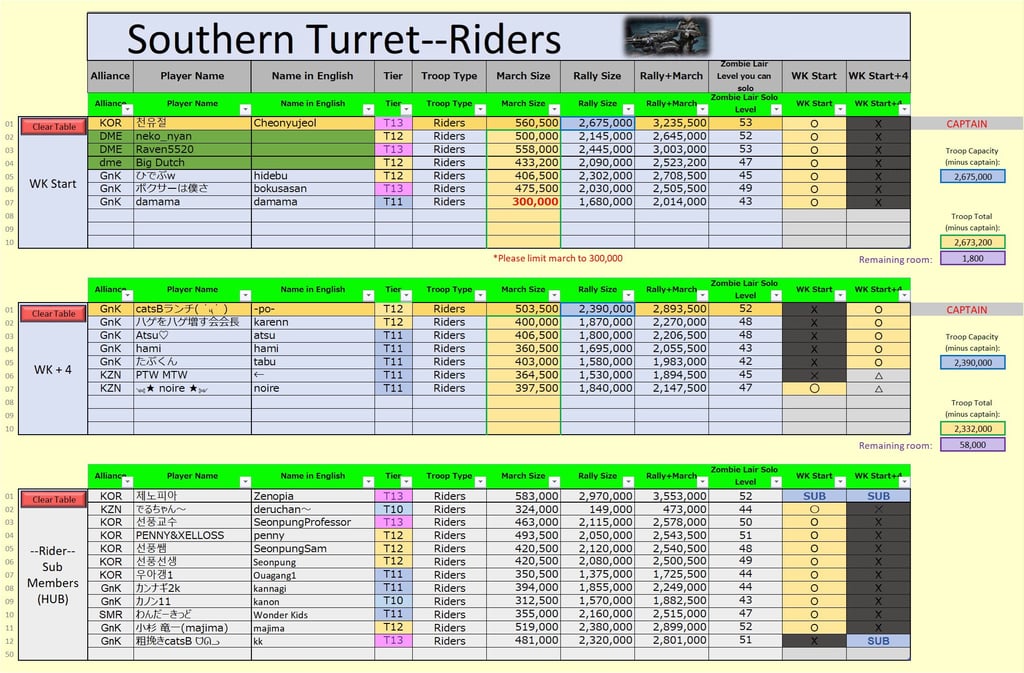Open Zombie Lair Solo Level filter in WK Start table

[x=776, y=110]
